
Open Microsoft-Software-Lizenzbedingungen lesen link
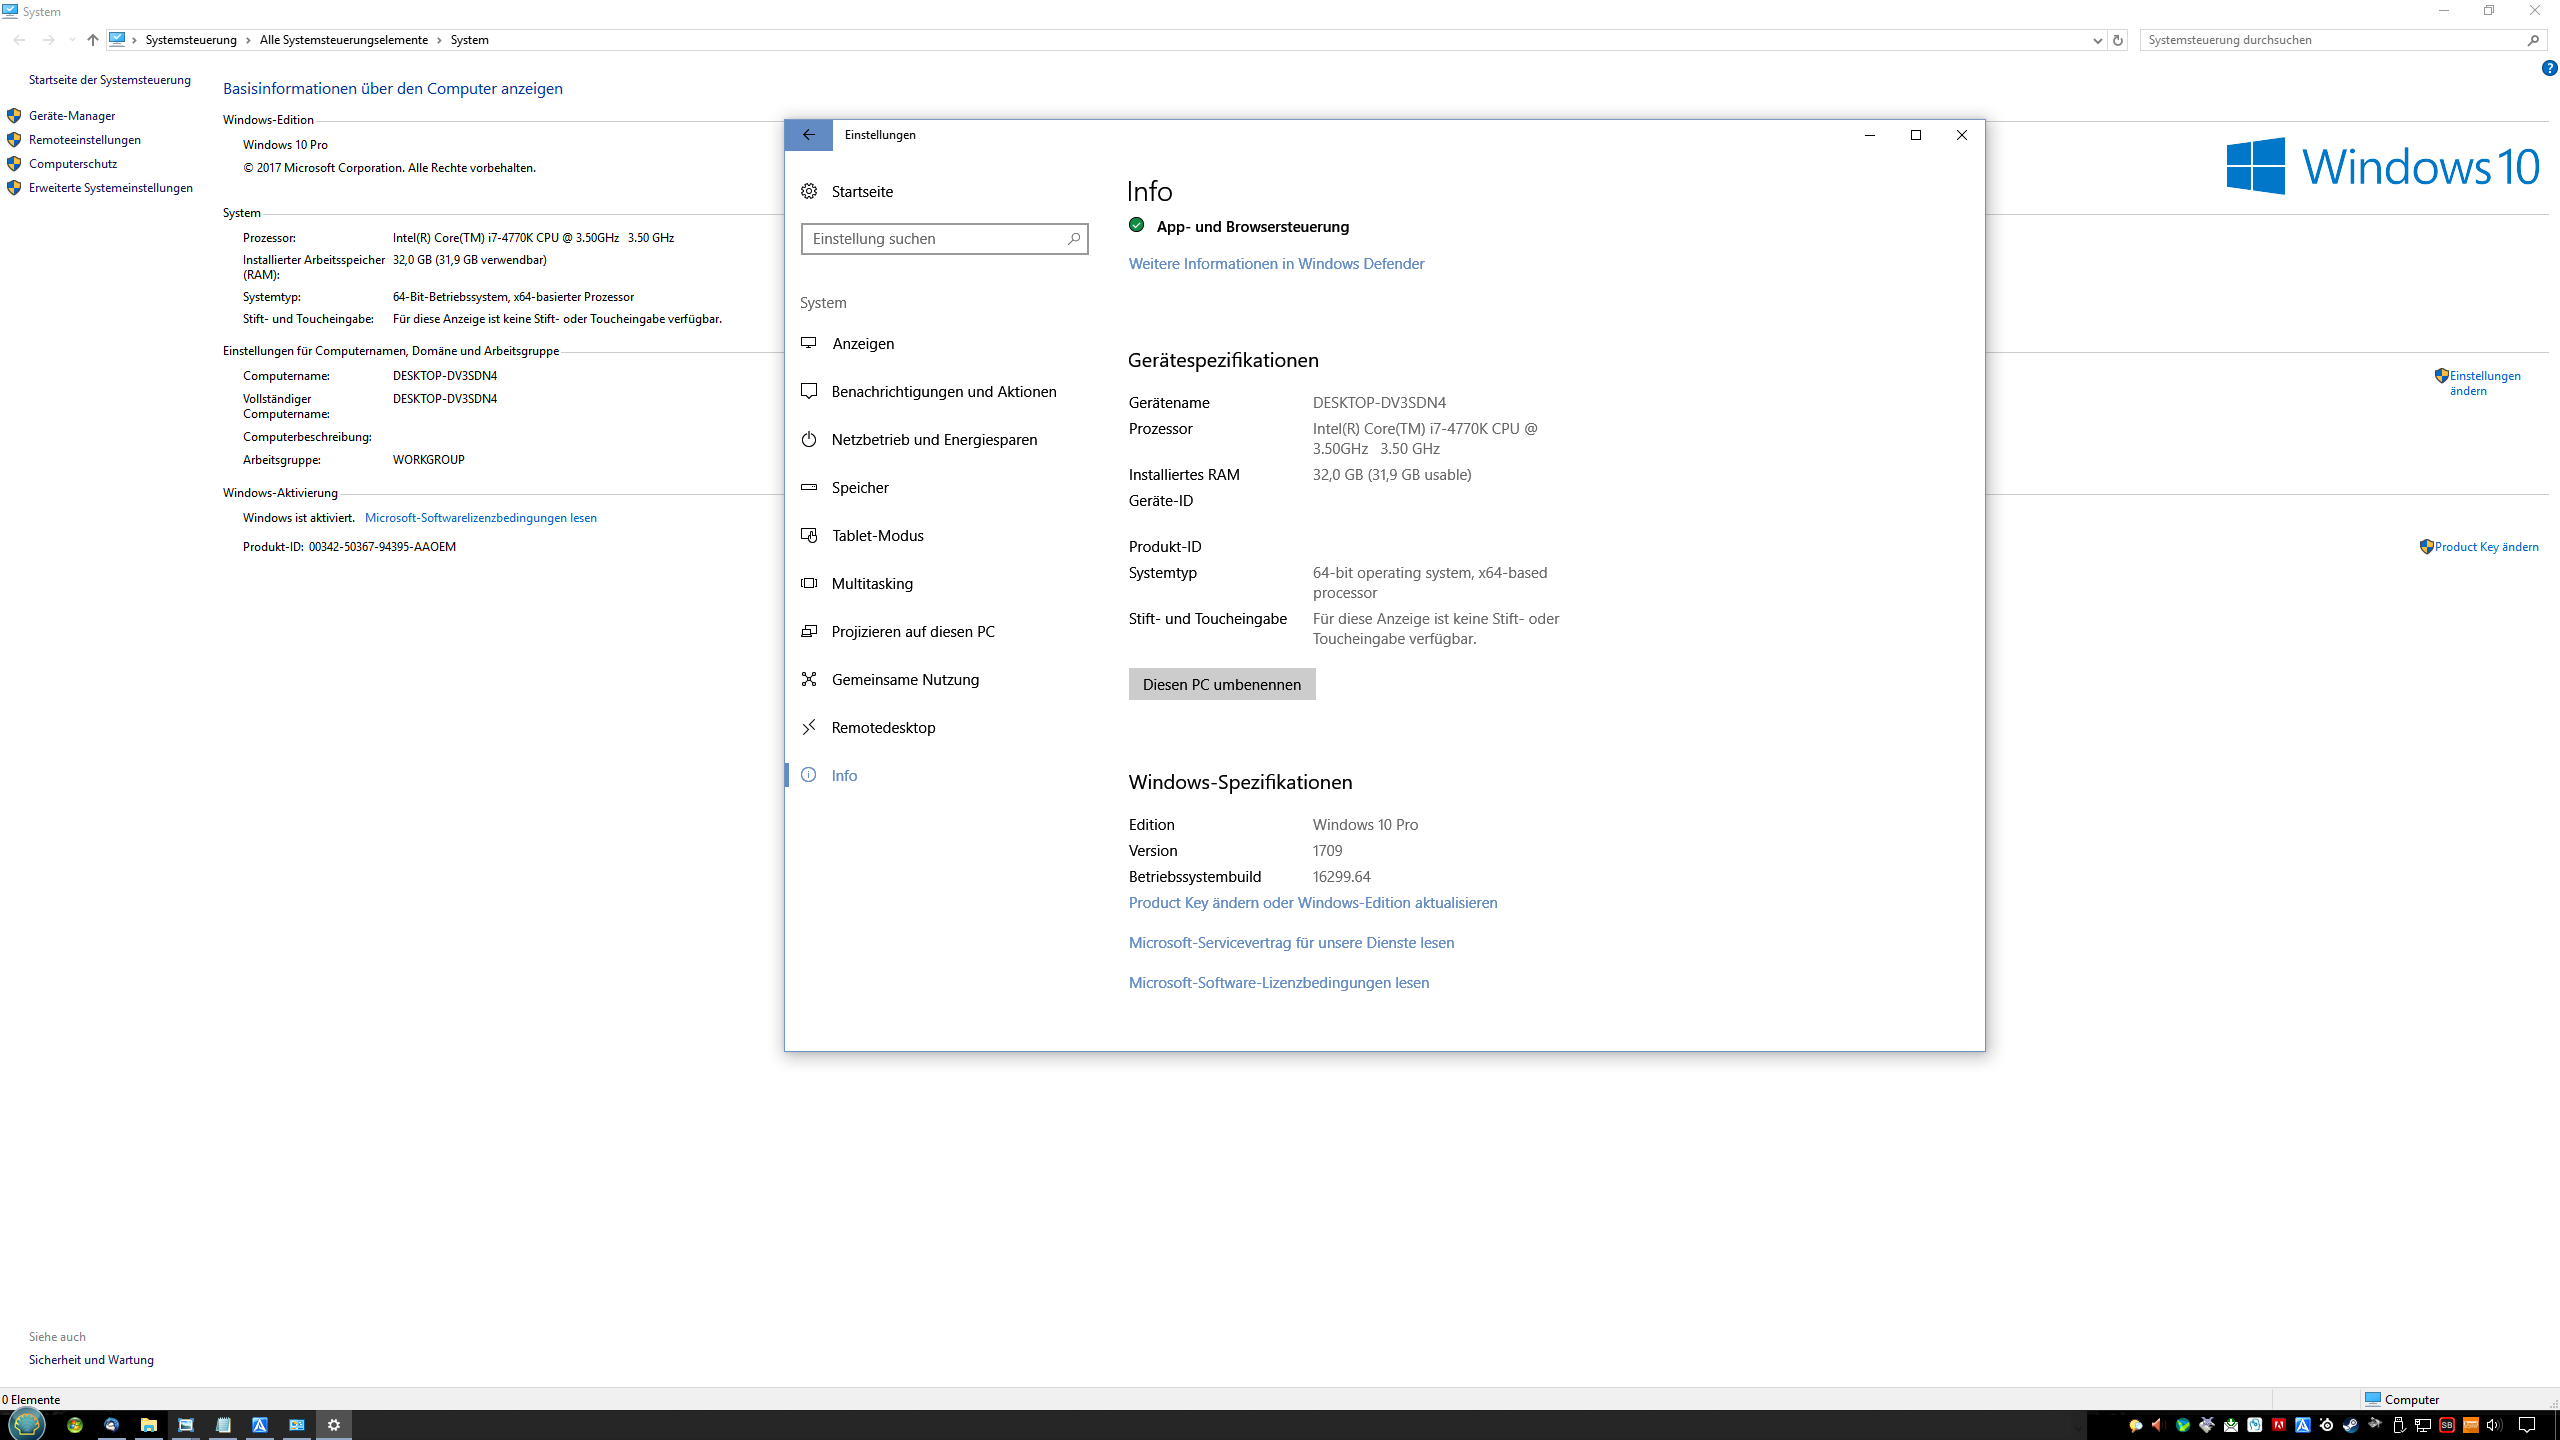click(1279, 982)
